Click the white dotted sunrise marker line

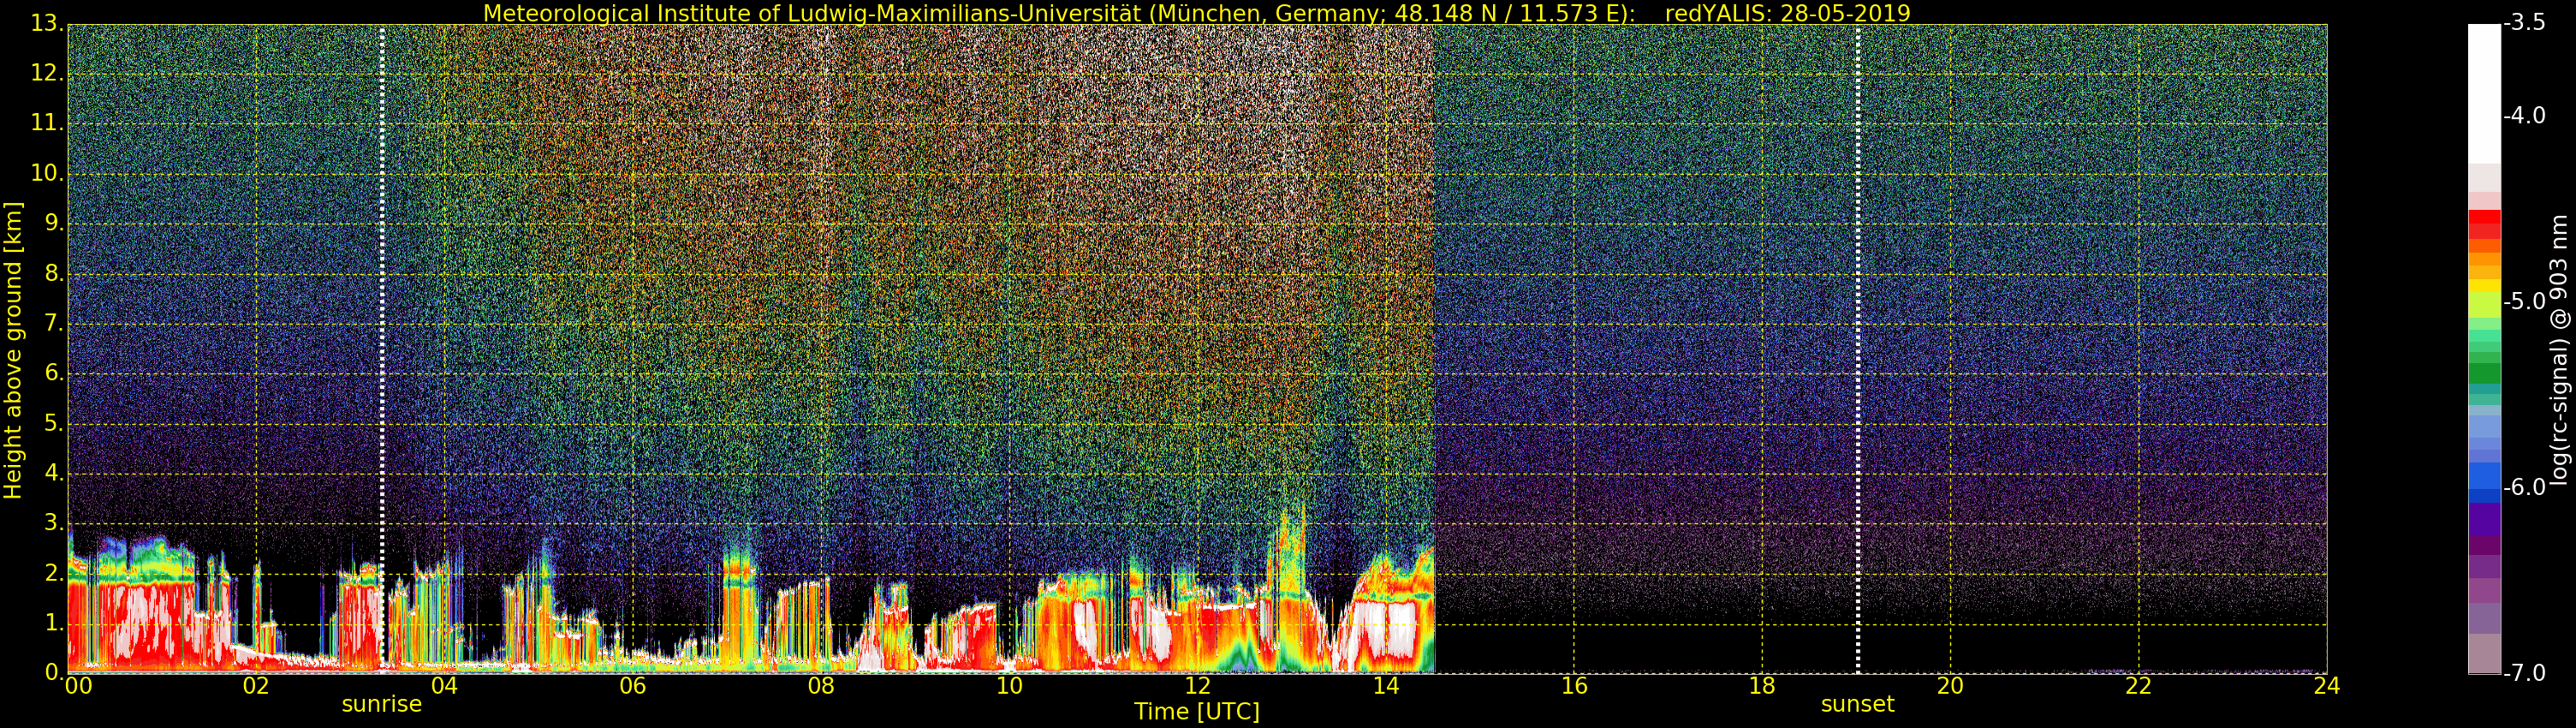382,348
